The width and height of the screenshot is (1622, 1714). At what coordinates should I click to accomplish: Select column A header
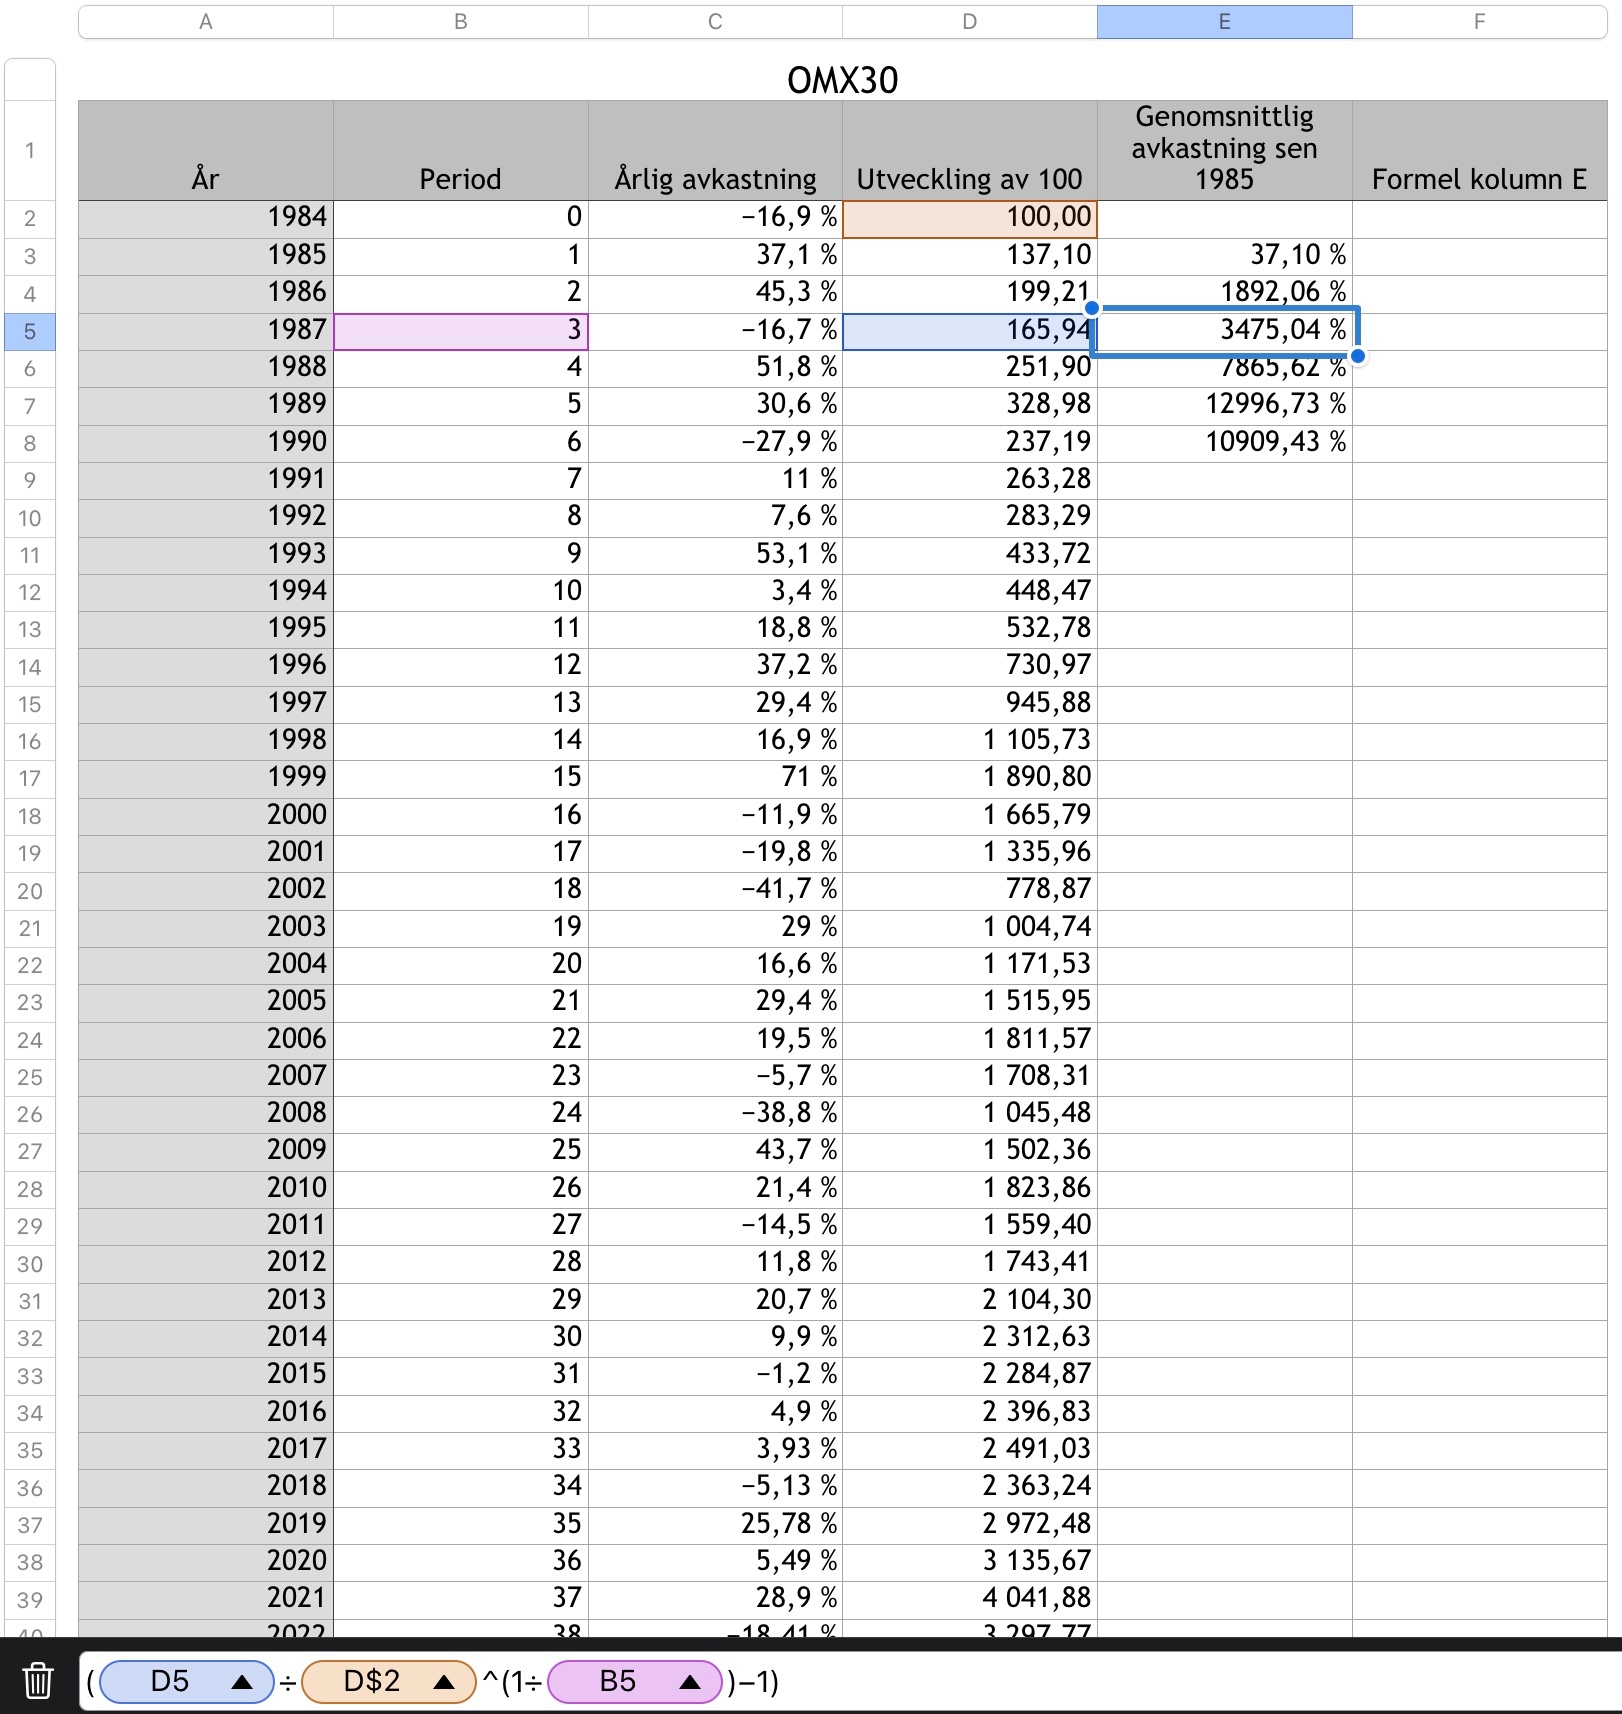[x=206, y=22]
